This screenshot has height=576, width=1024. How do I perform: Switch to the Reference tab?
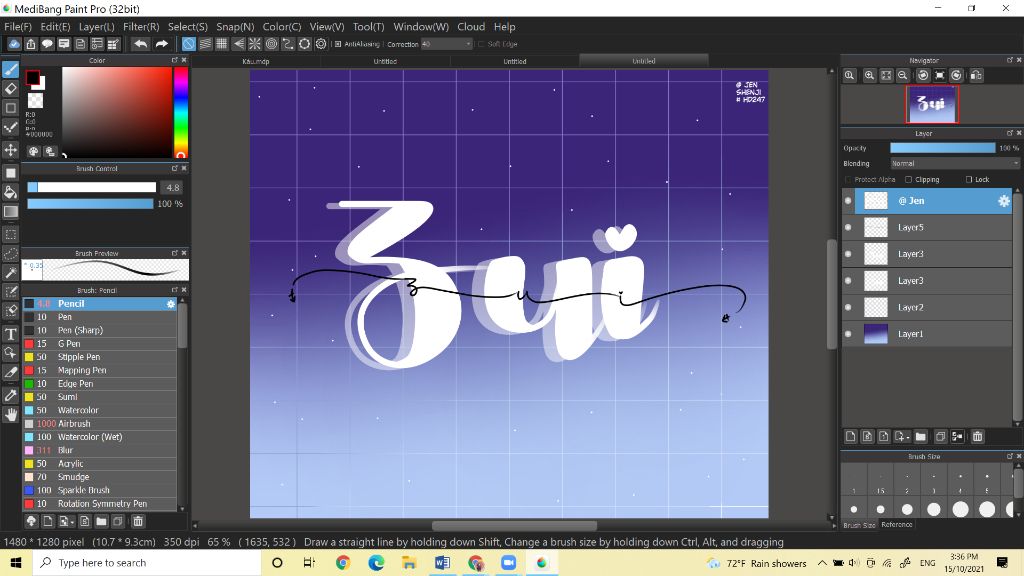click(897, 524)
